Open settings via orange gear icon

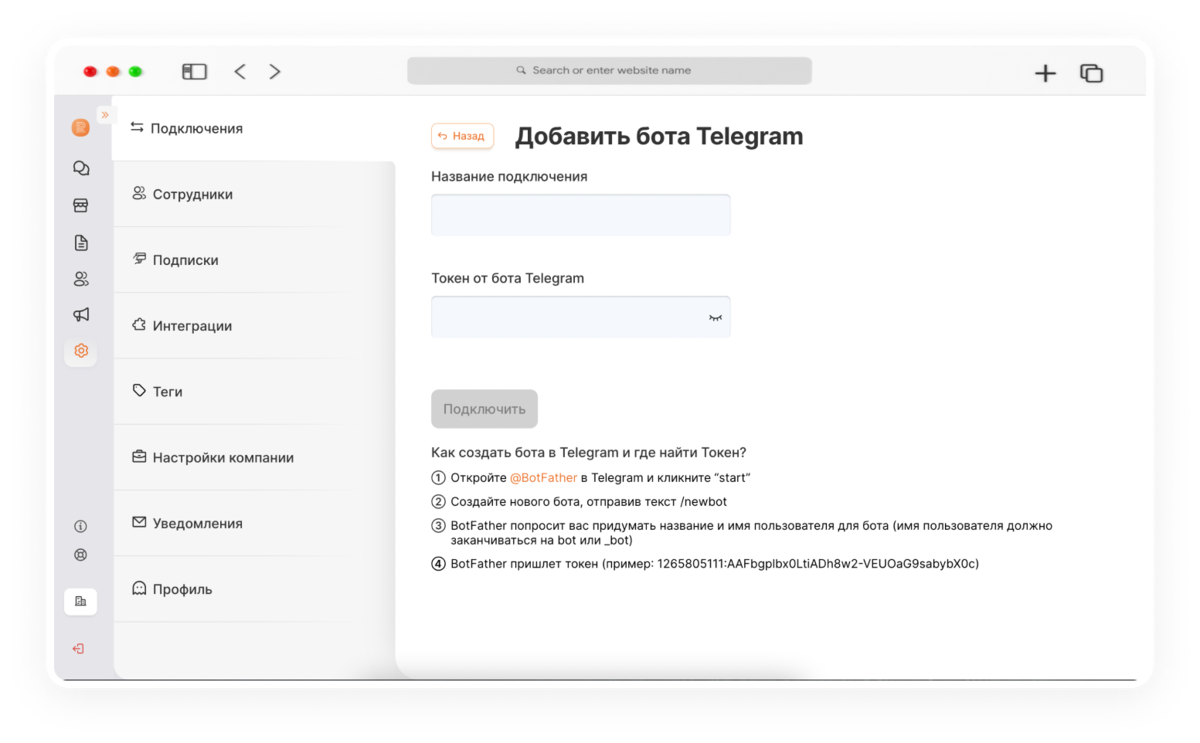pos(81,351)
